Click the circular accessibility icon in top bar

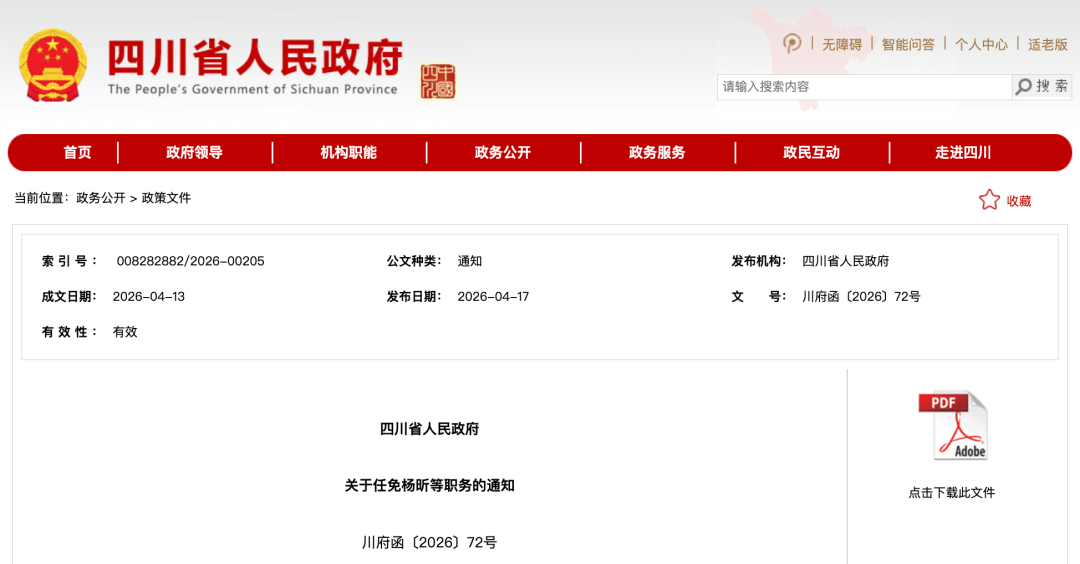tap(792, 43)
